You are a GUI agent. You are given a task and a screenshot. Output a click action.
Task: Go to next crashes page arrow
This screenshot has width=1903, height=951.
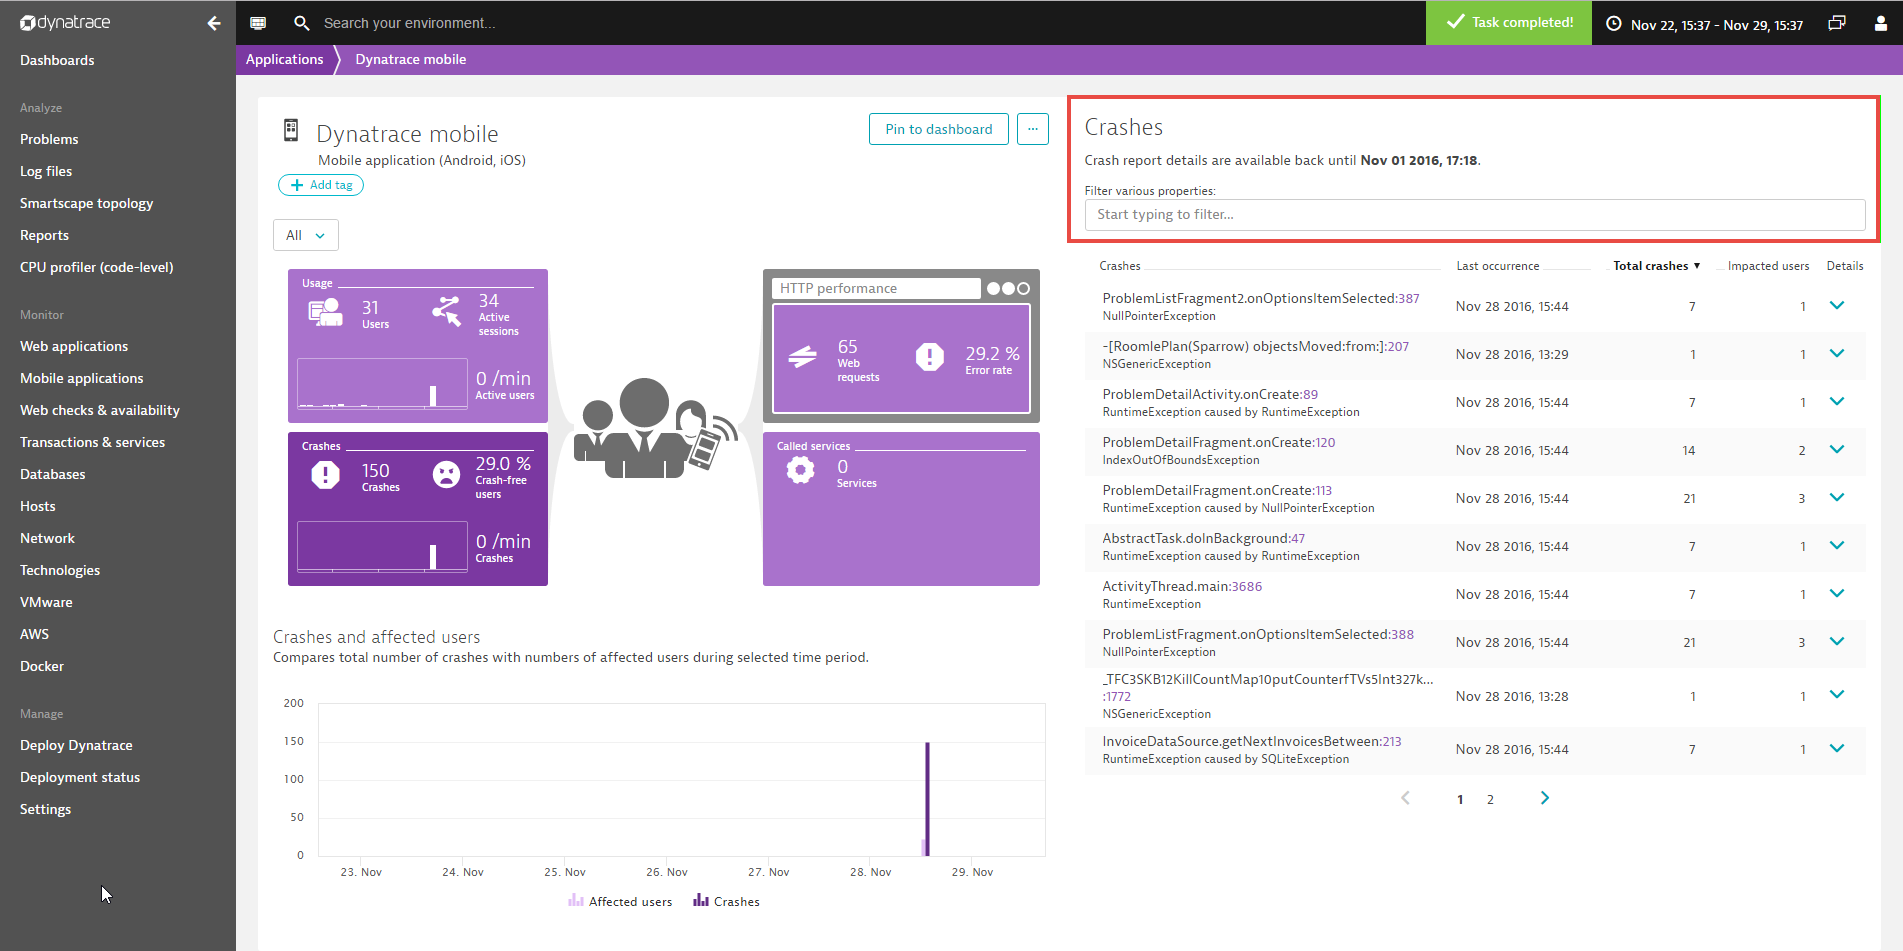click(x=1545, y=798)
